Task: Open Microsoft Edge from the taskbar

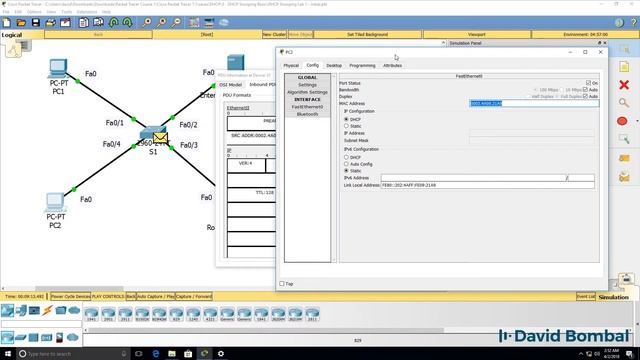Action: click(x=156, y=353)
